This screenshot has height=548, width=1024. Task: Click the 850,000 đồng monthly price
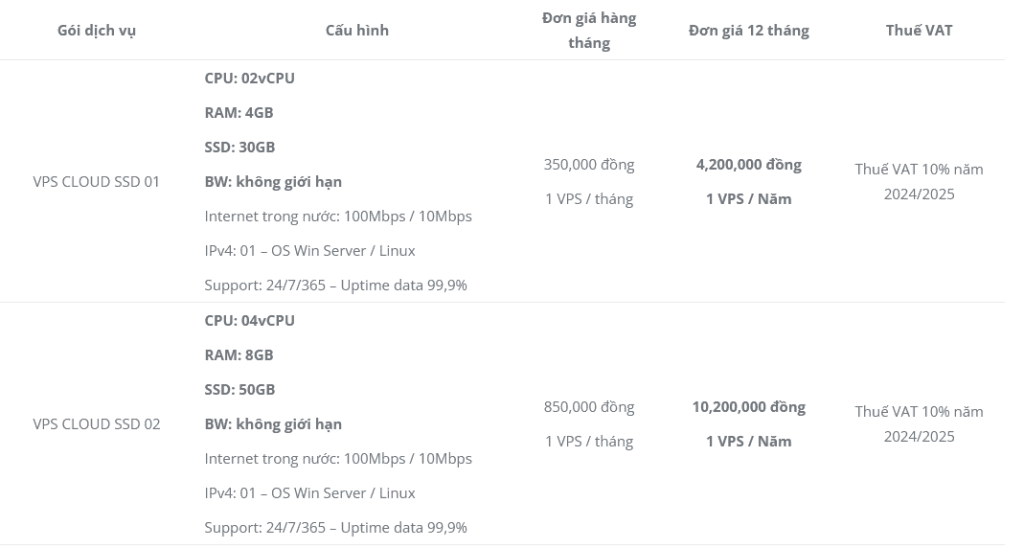[589, 407]
